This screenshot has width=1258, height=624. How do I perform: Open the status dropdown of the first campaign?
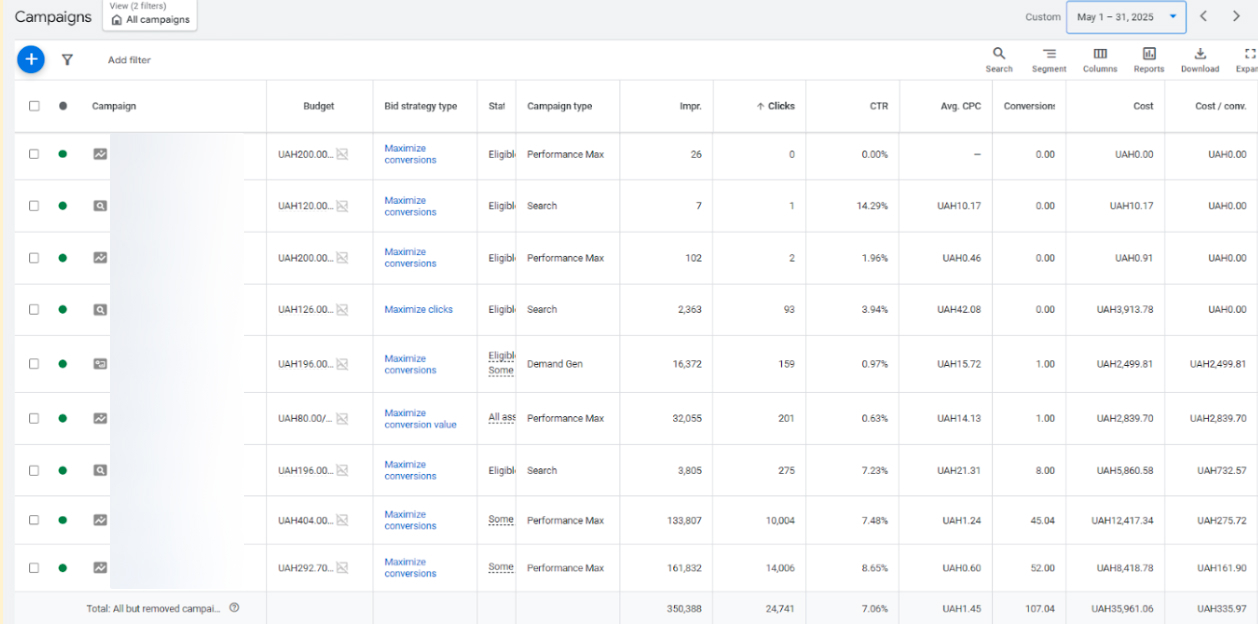[x=62, y=154]
